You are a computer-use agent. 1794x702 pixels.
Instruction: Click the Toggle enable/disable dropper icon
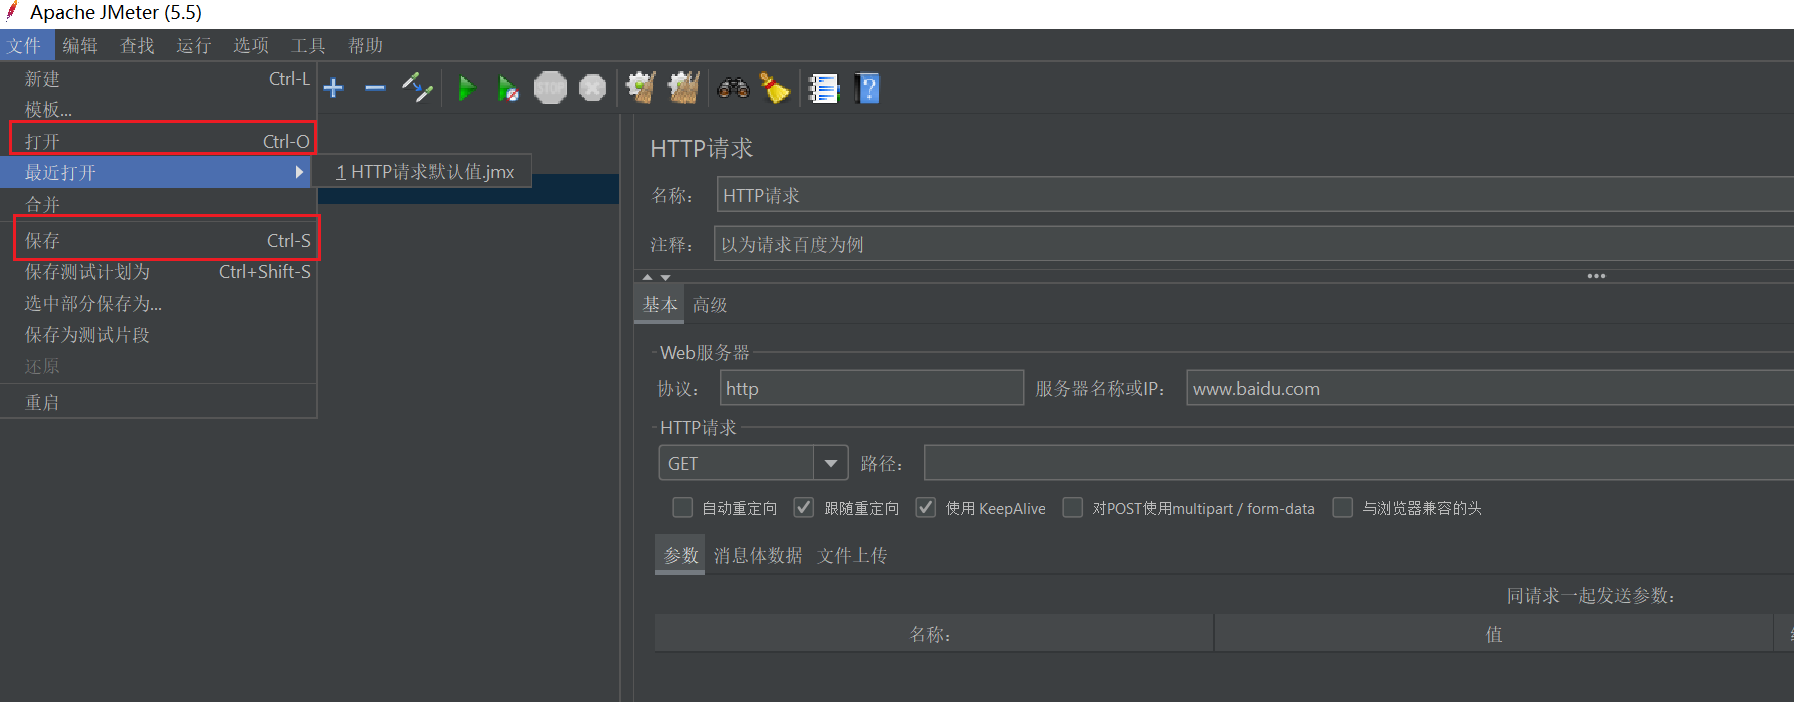pos(417,88)
